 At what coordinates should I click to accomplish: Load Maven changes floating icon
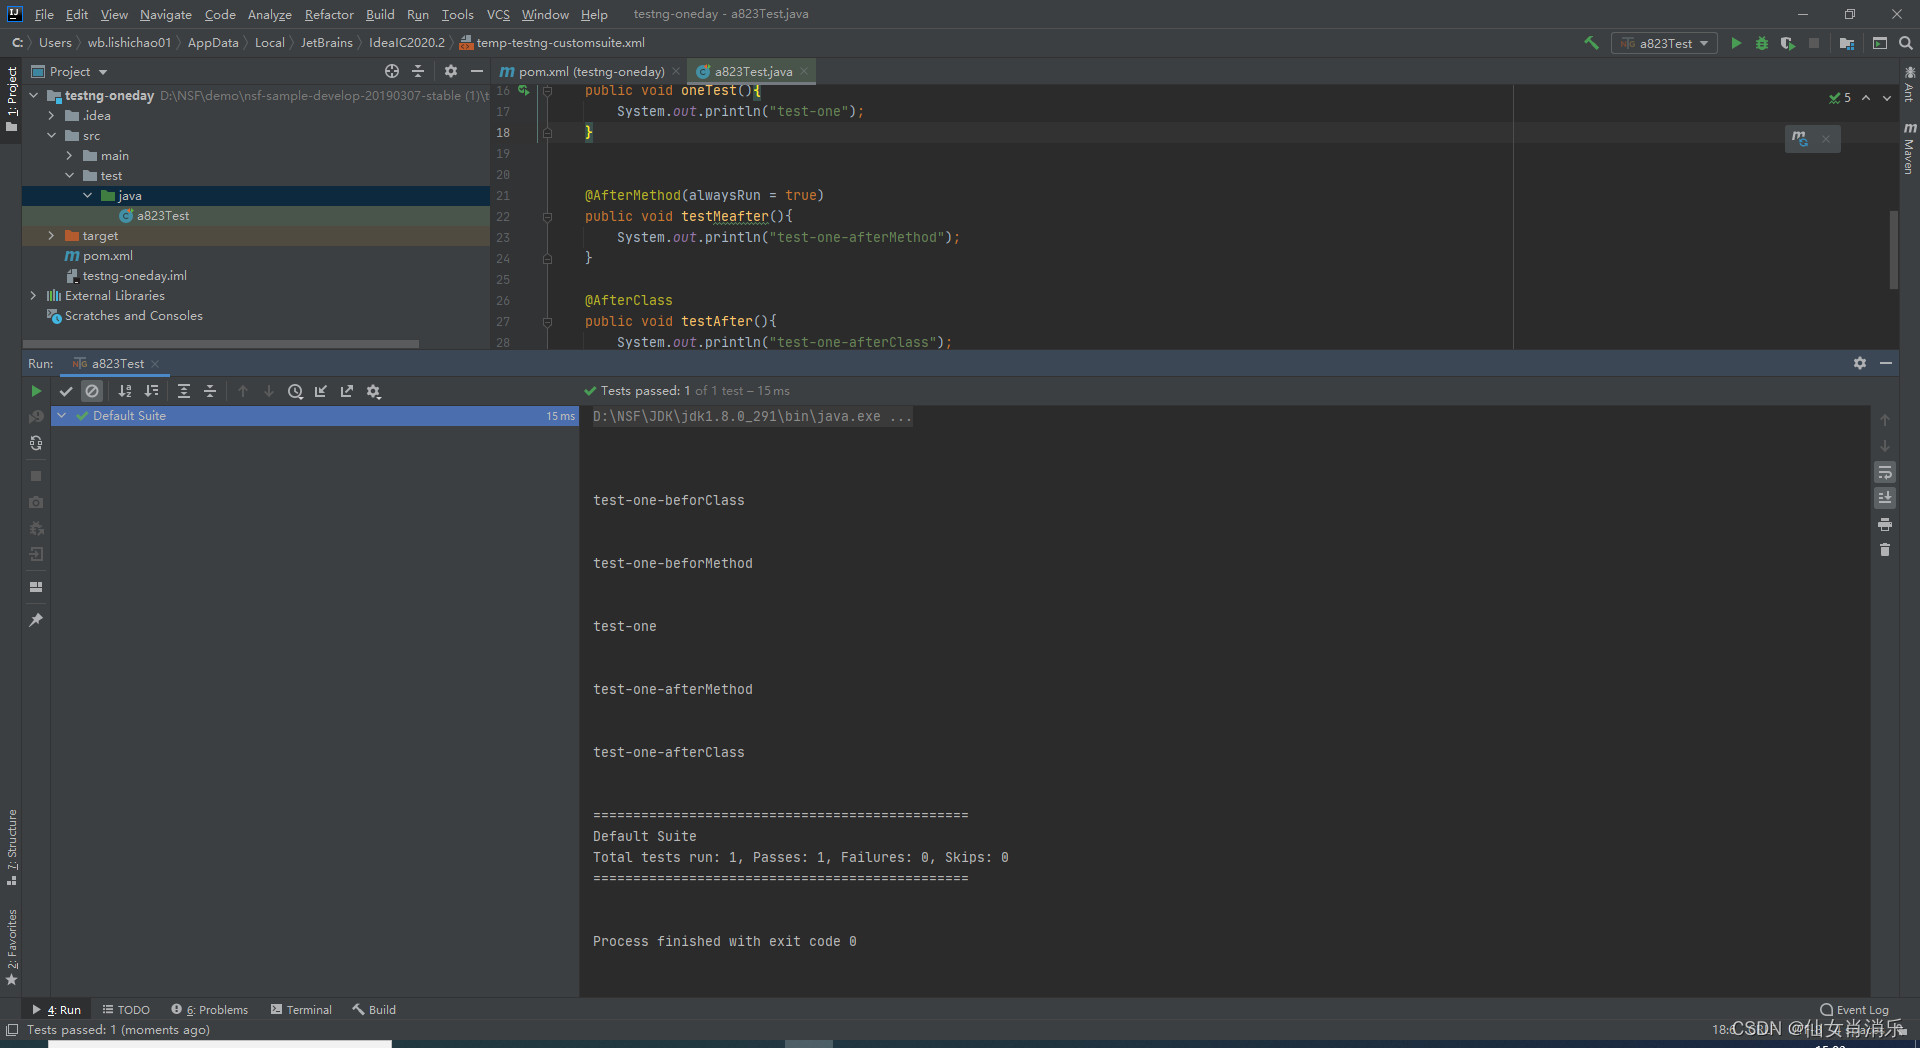pyautogui.click(x=1800, y=138)
